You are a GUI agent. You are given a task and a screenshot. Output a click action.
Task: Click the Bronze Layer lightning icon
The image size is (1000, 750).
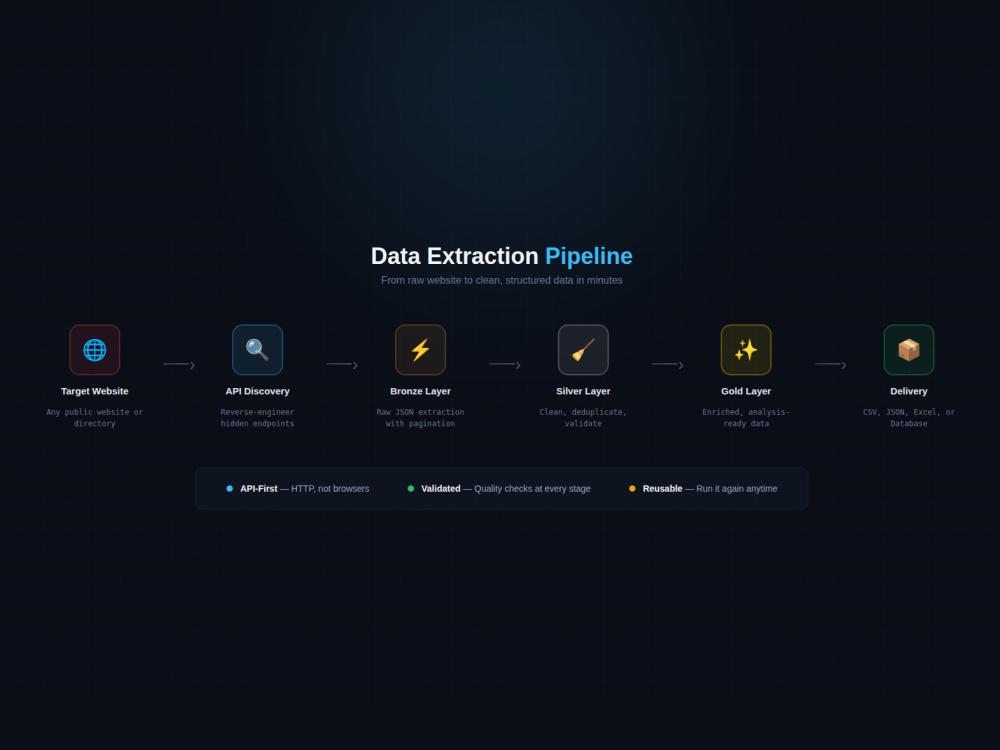pyautogui.click(x=420, y=349)
